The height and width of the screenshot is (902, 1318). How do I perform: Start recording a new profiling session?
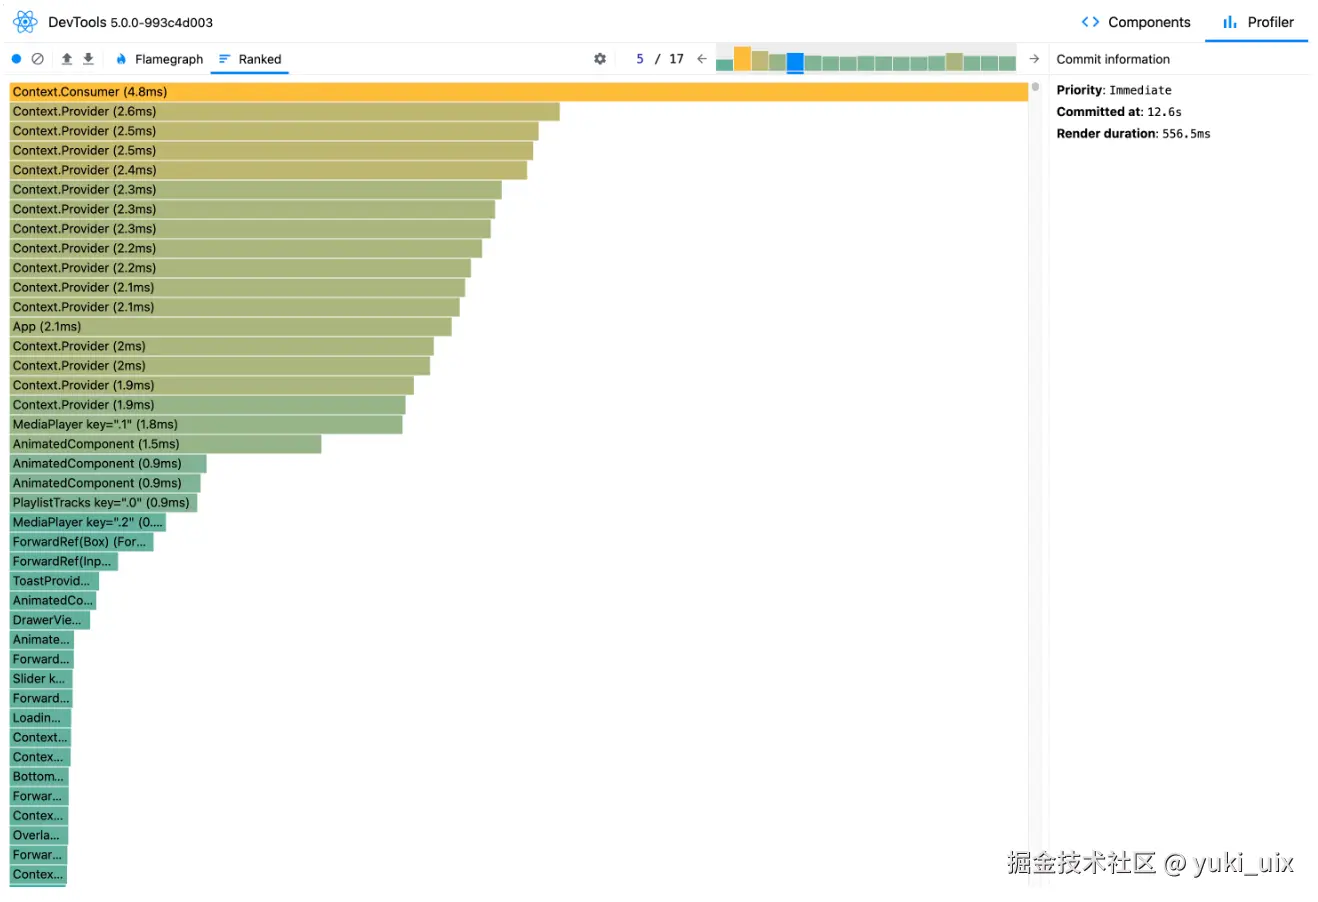15,59
